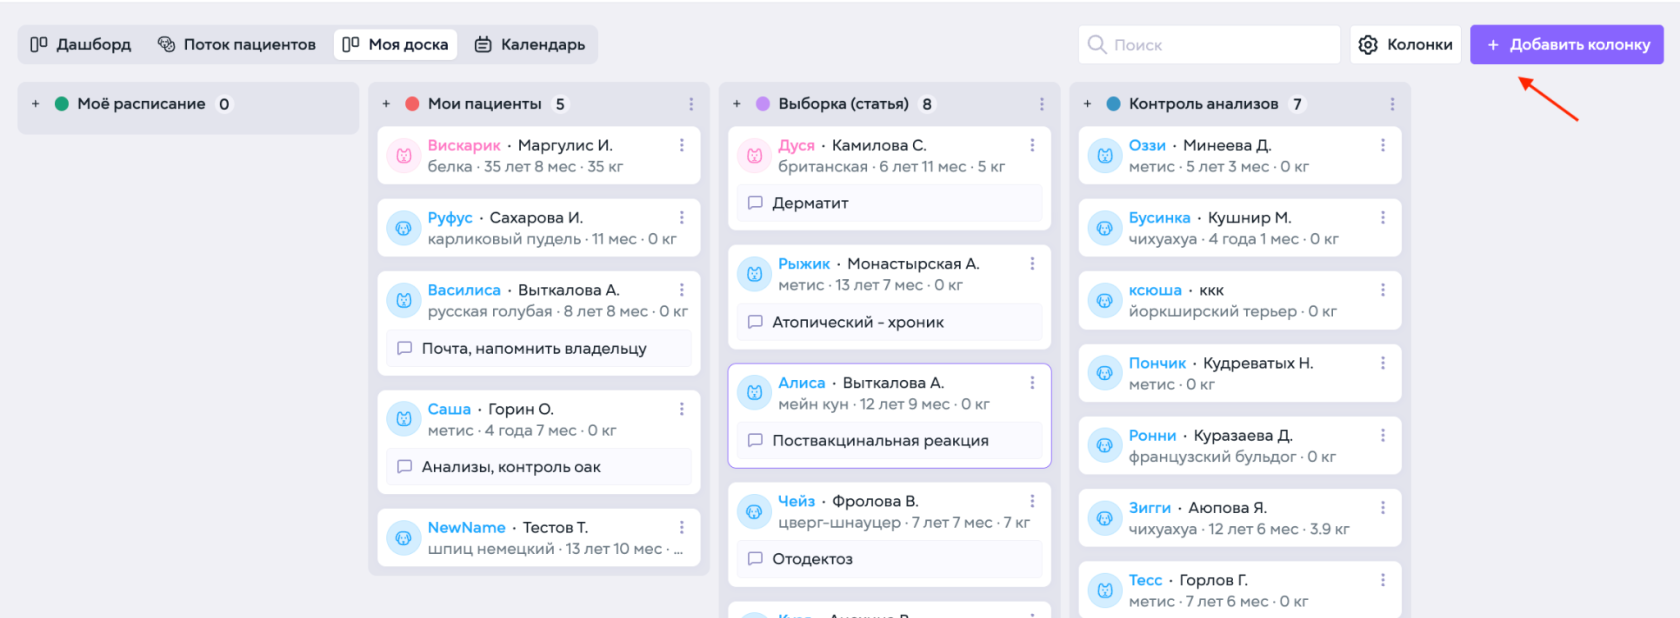This screenshot has width=1680, height=618.
Task: Open note 'Почта, напомнить владельцу'
Action: point(539,348)
